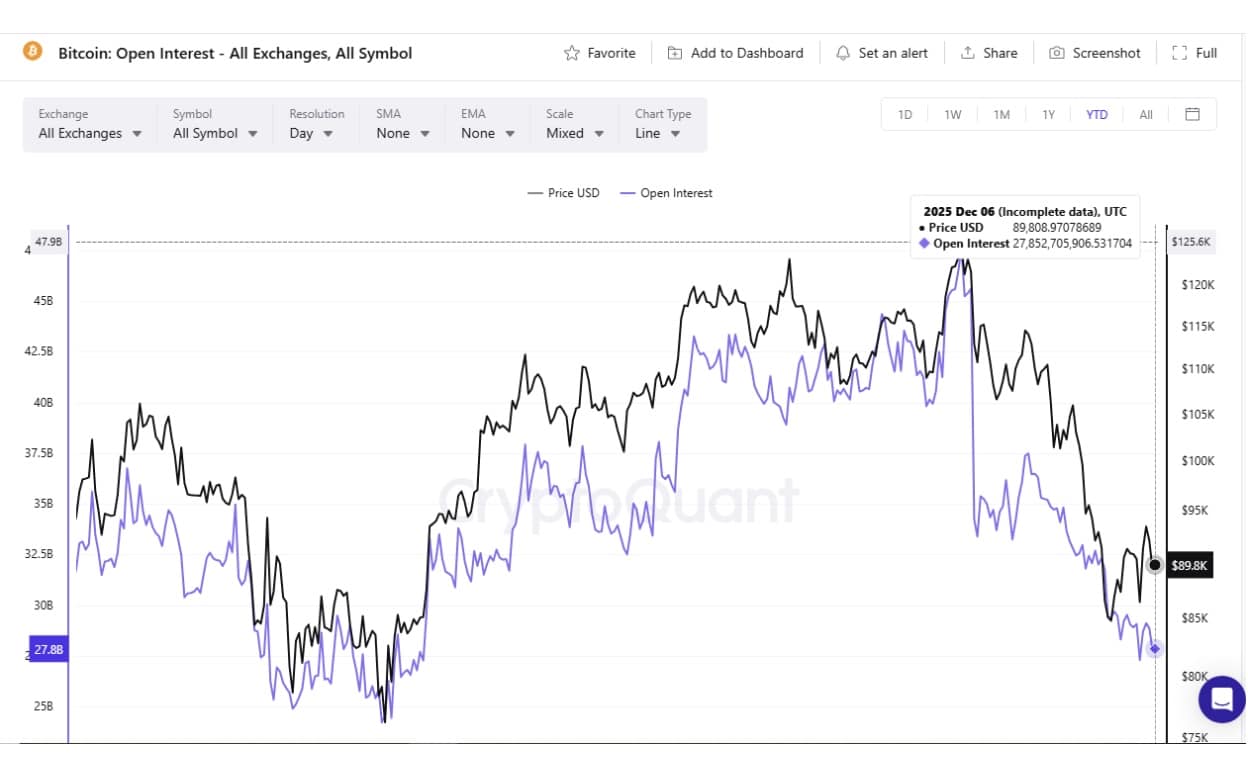Take a Screenshot of the chart
The image size is (1248, 768).
[1095, 53]
